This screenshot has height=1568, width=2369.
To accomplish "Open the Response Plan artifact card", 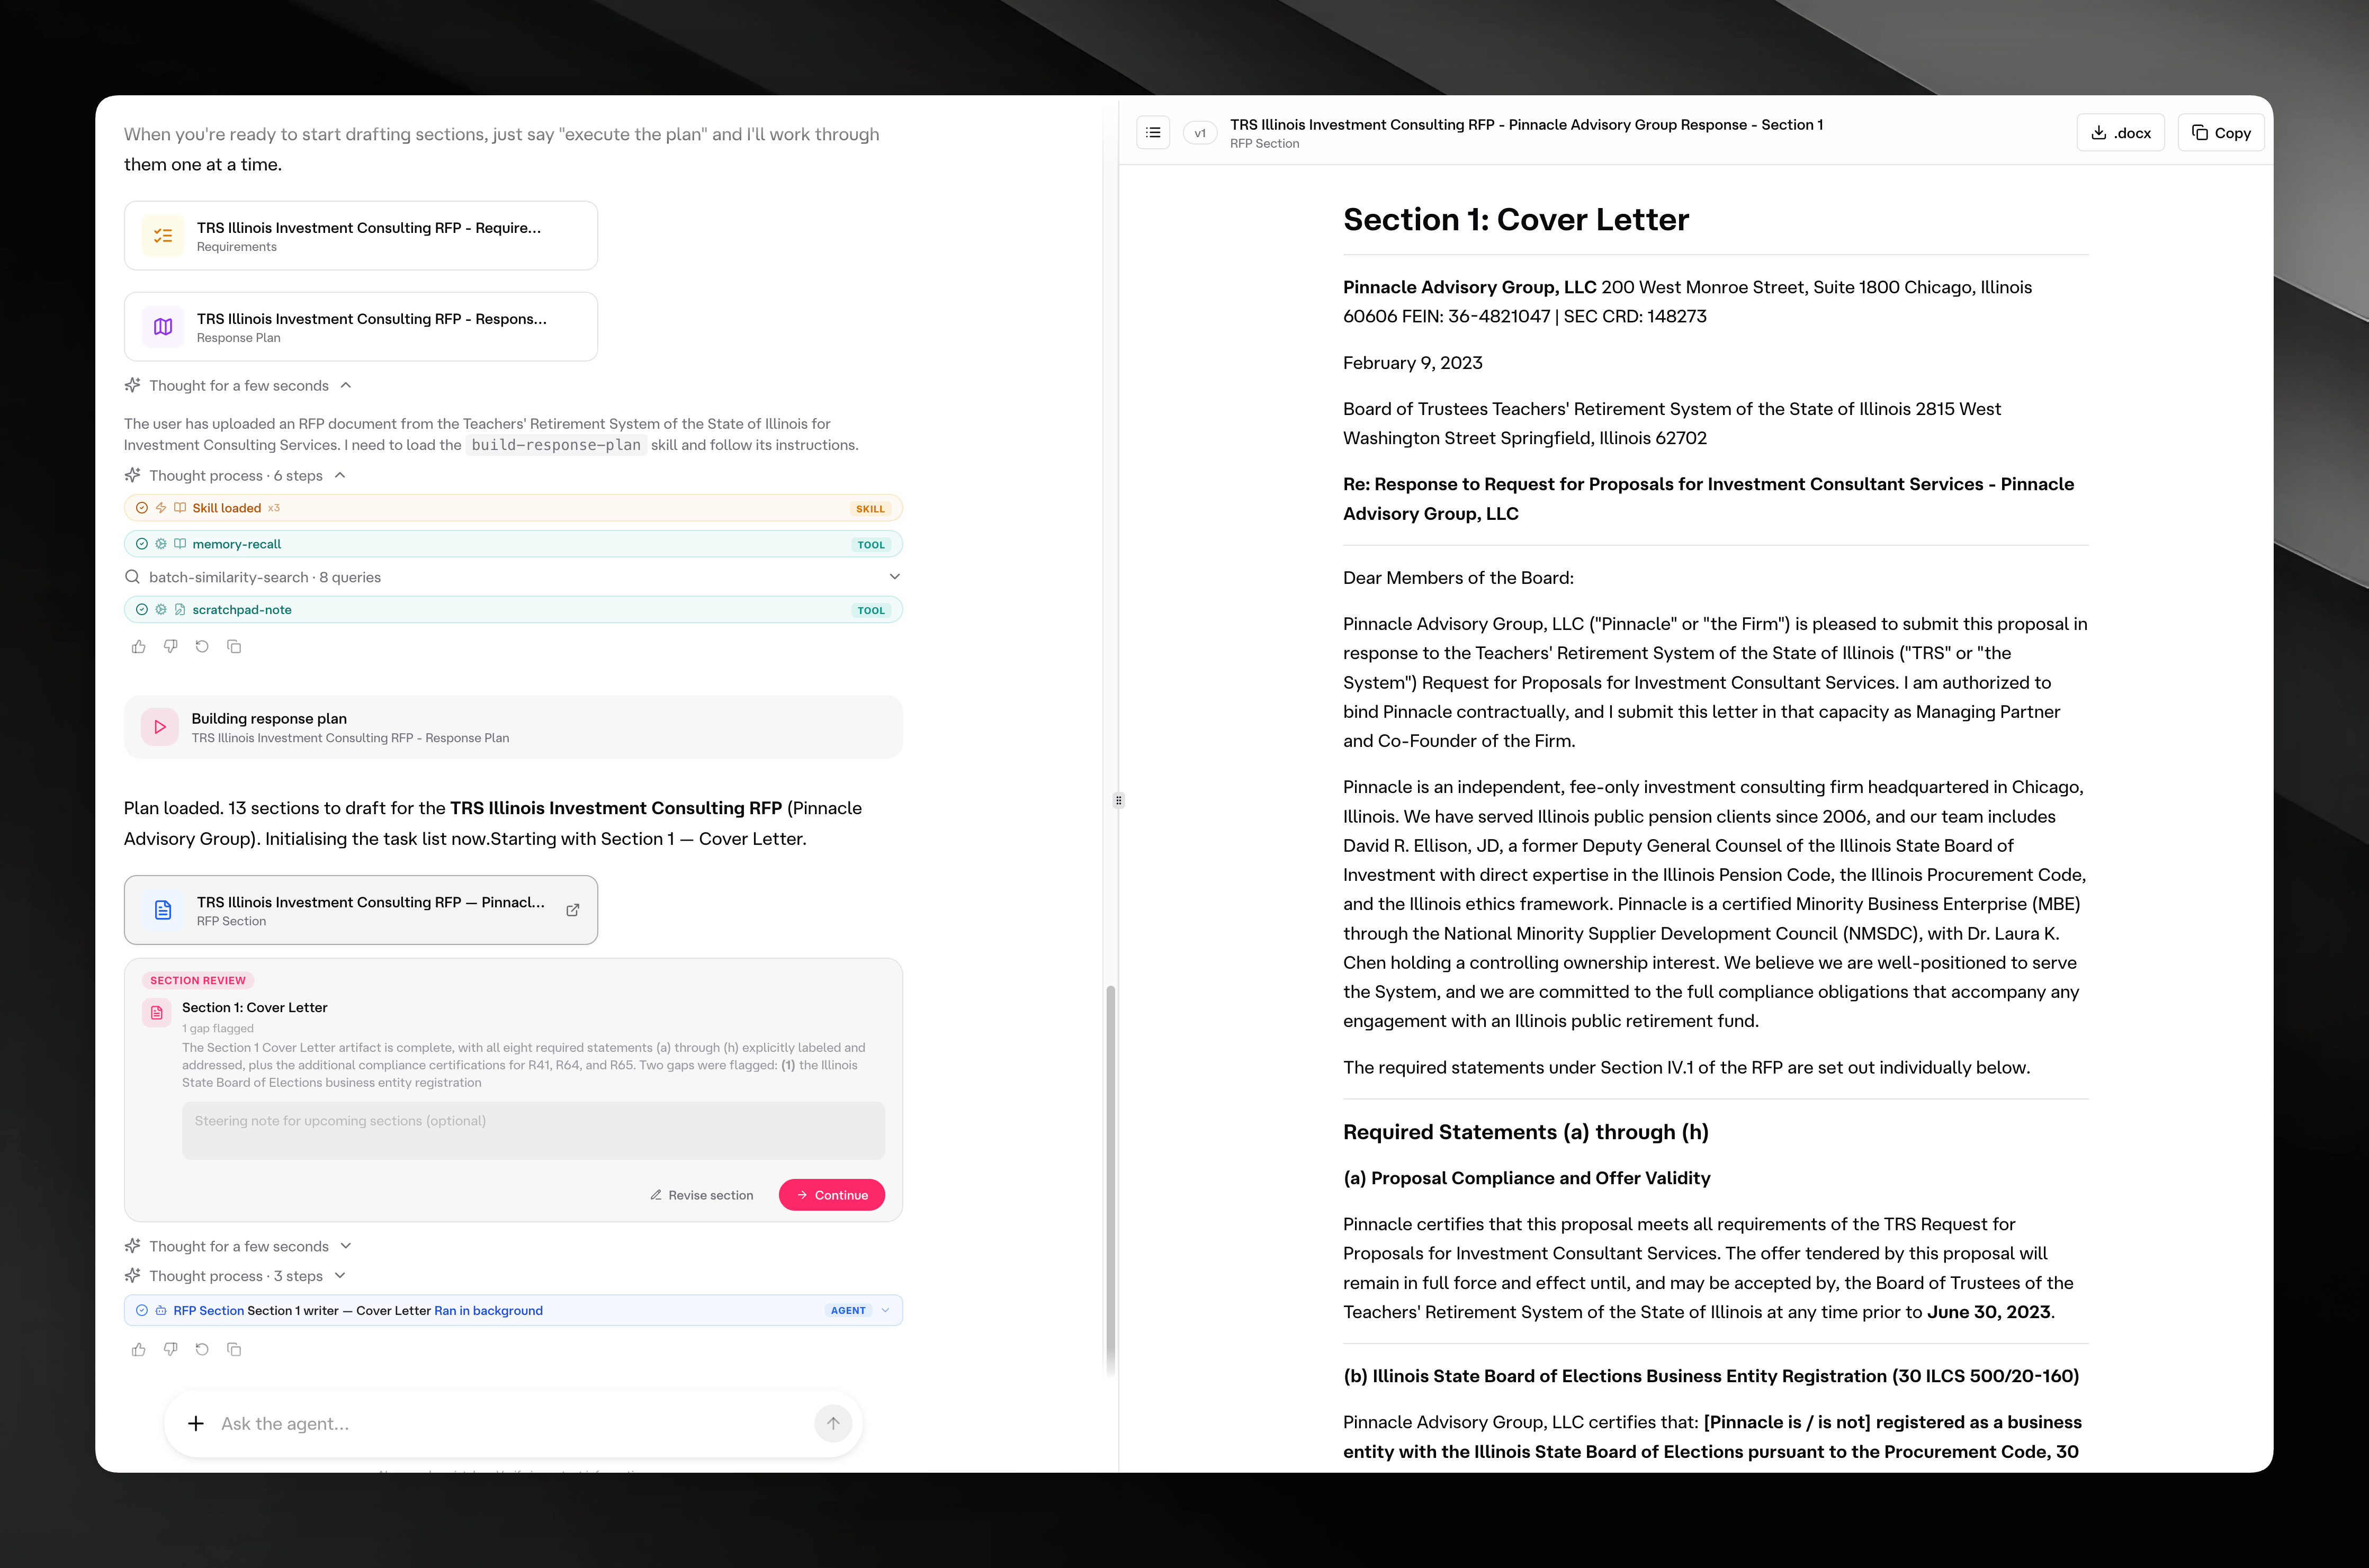I will (361, 327).
